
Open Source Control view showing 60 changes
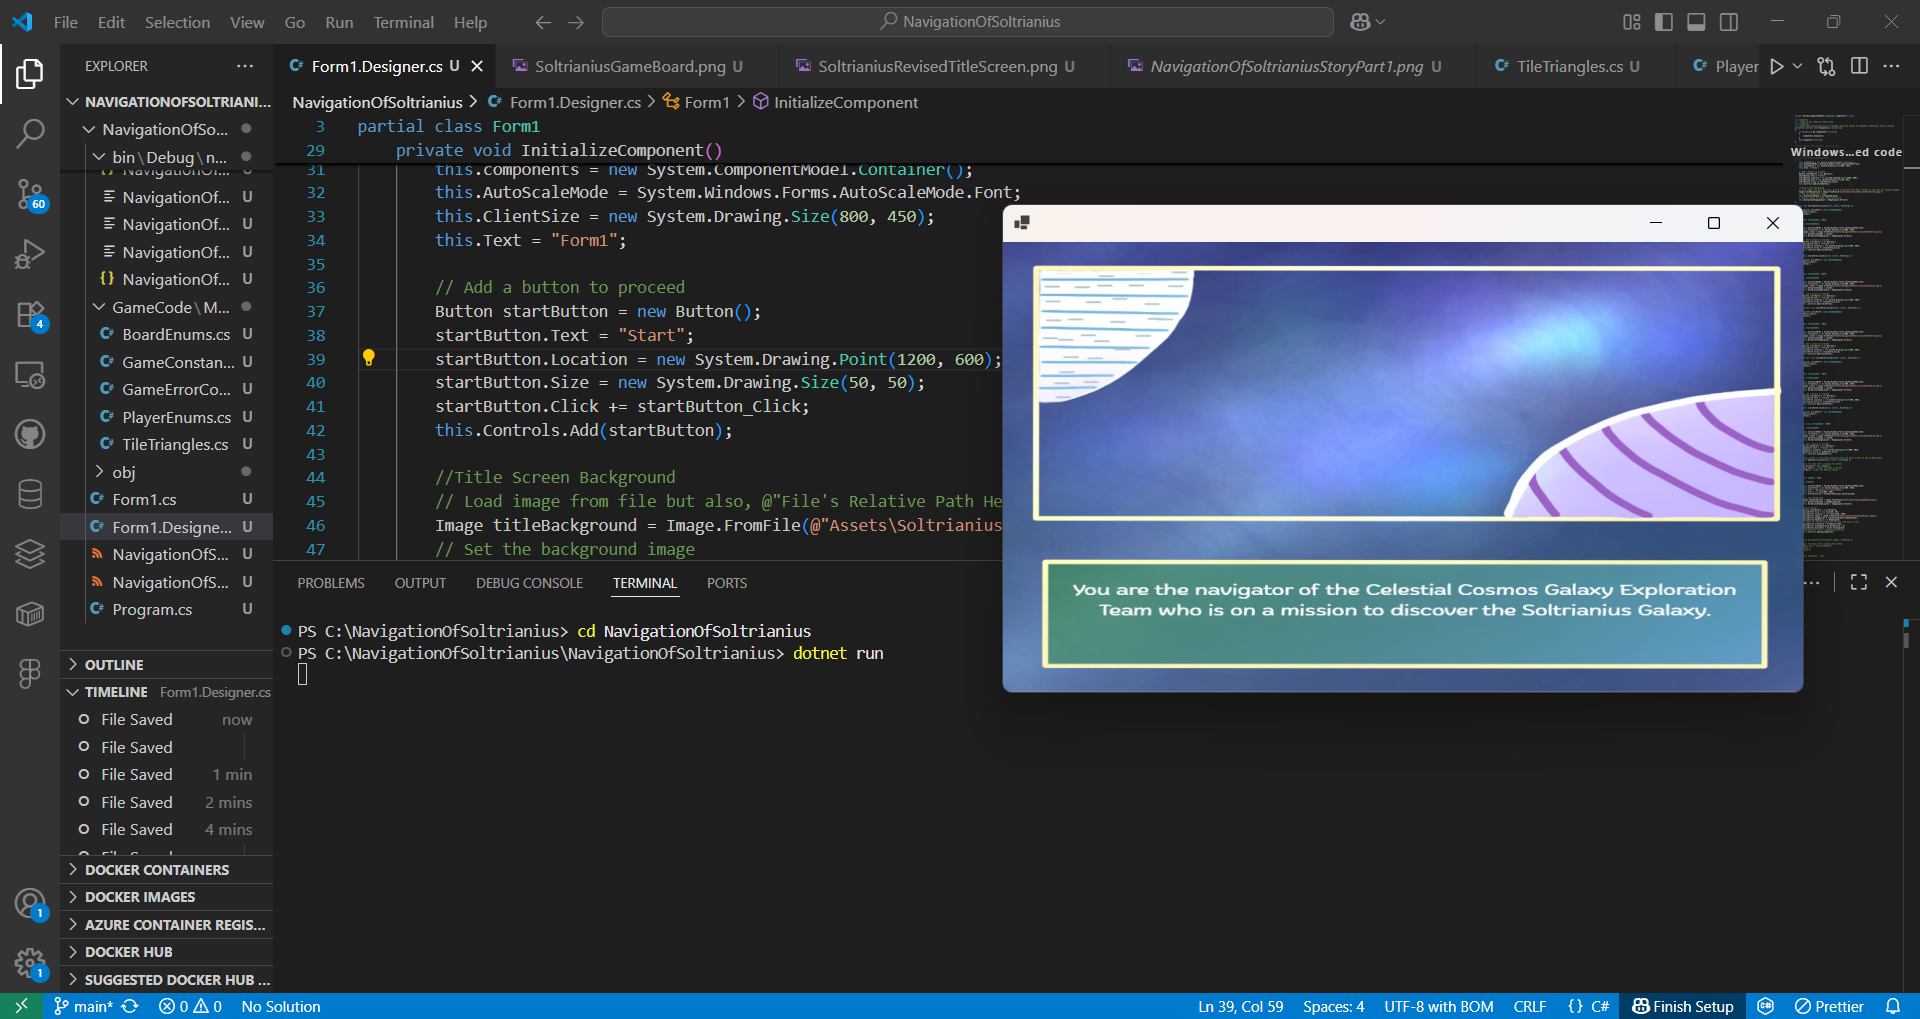tap(31, 195)
